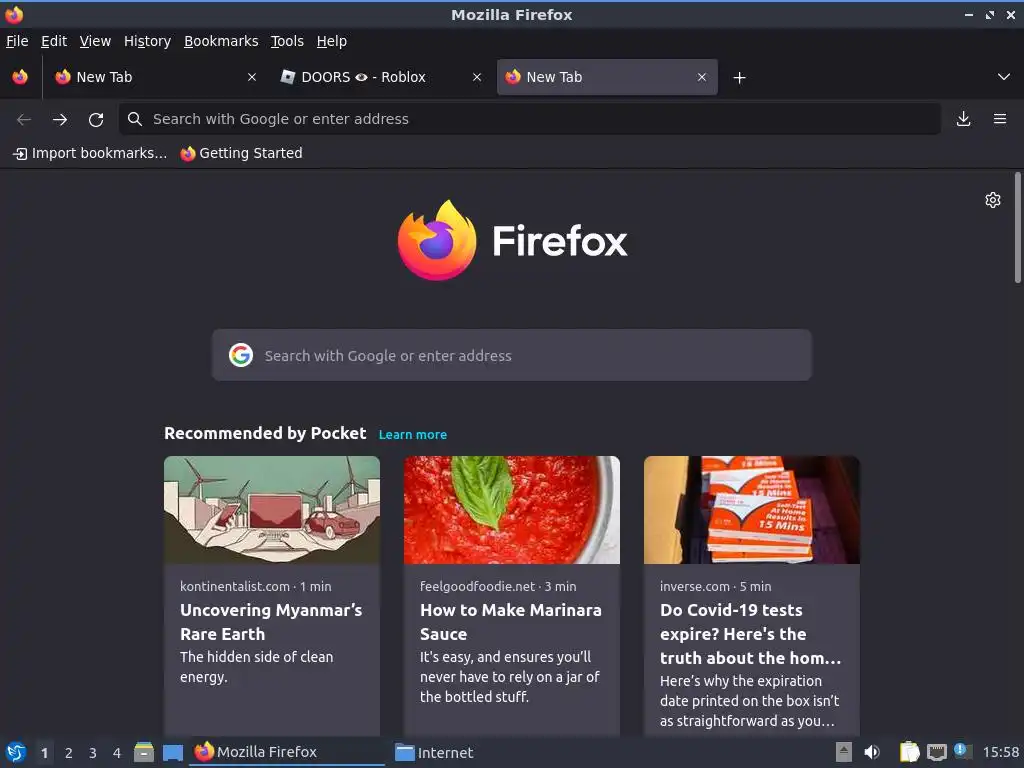Open the Help menu

(332, 41)
